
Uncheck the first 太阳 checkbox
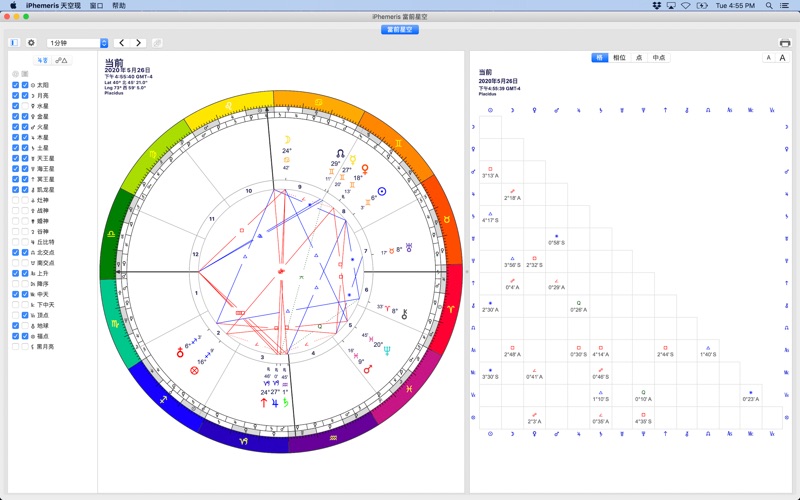click(x=15, y=87)
